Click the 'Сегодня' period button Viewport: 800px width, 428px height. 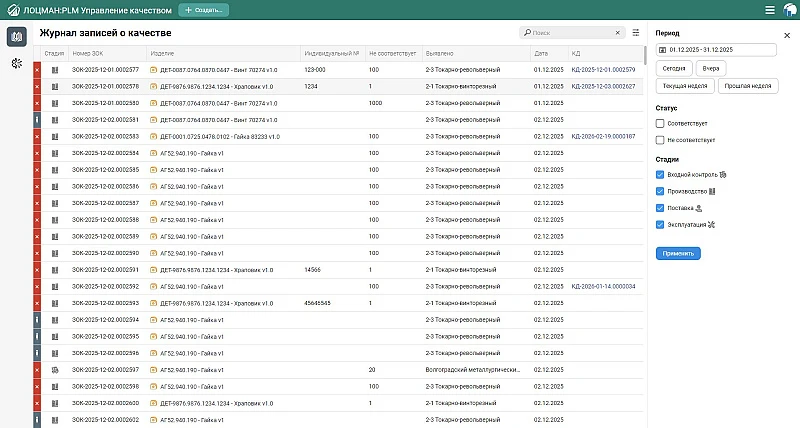(674, 68)
